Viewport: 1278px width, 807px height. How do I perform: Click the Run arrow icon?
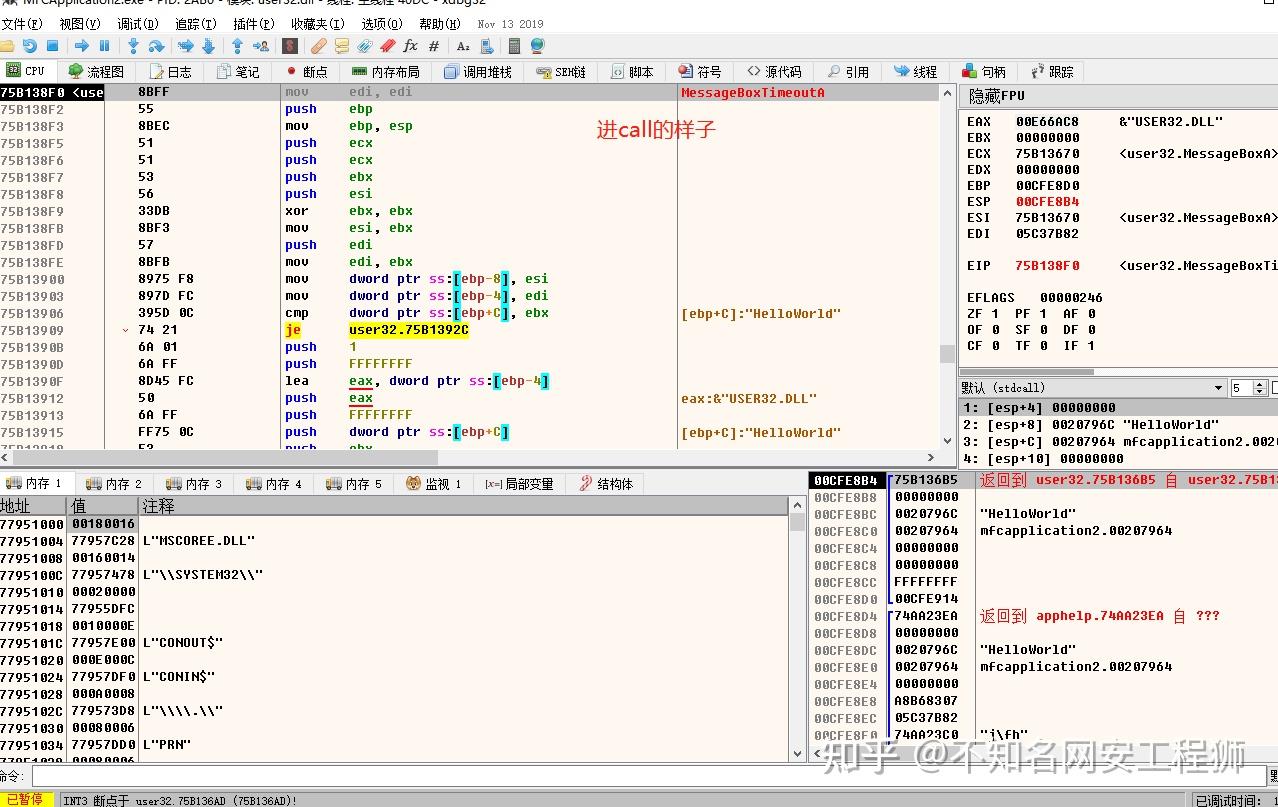coord(82,46)
